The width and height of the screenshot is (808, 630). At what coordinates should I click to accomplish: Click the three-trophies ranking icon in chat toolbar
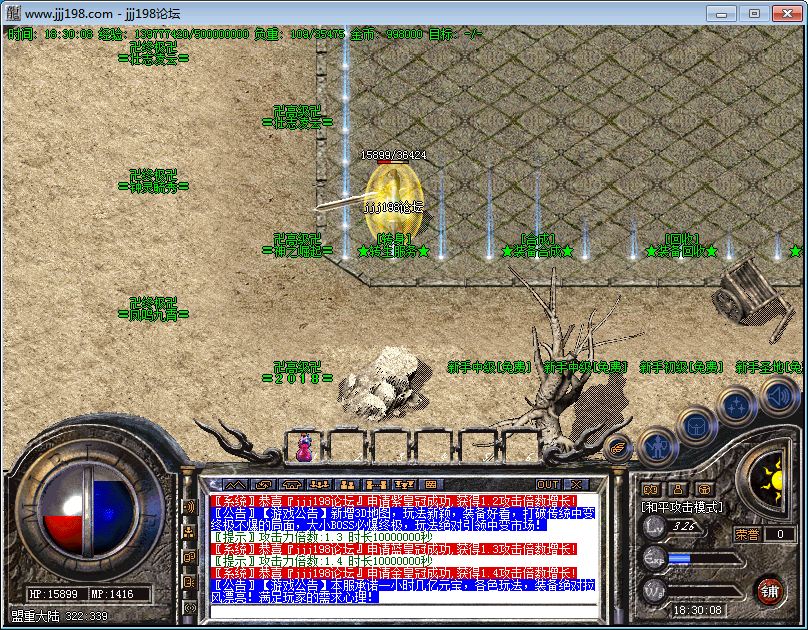403,484
